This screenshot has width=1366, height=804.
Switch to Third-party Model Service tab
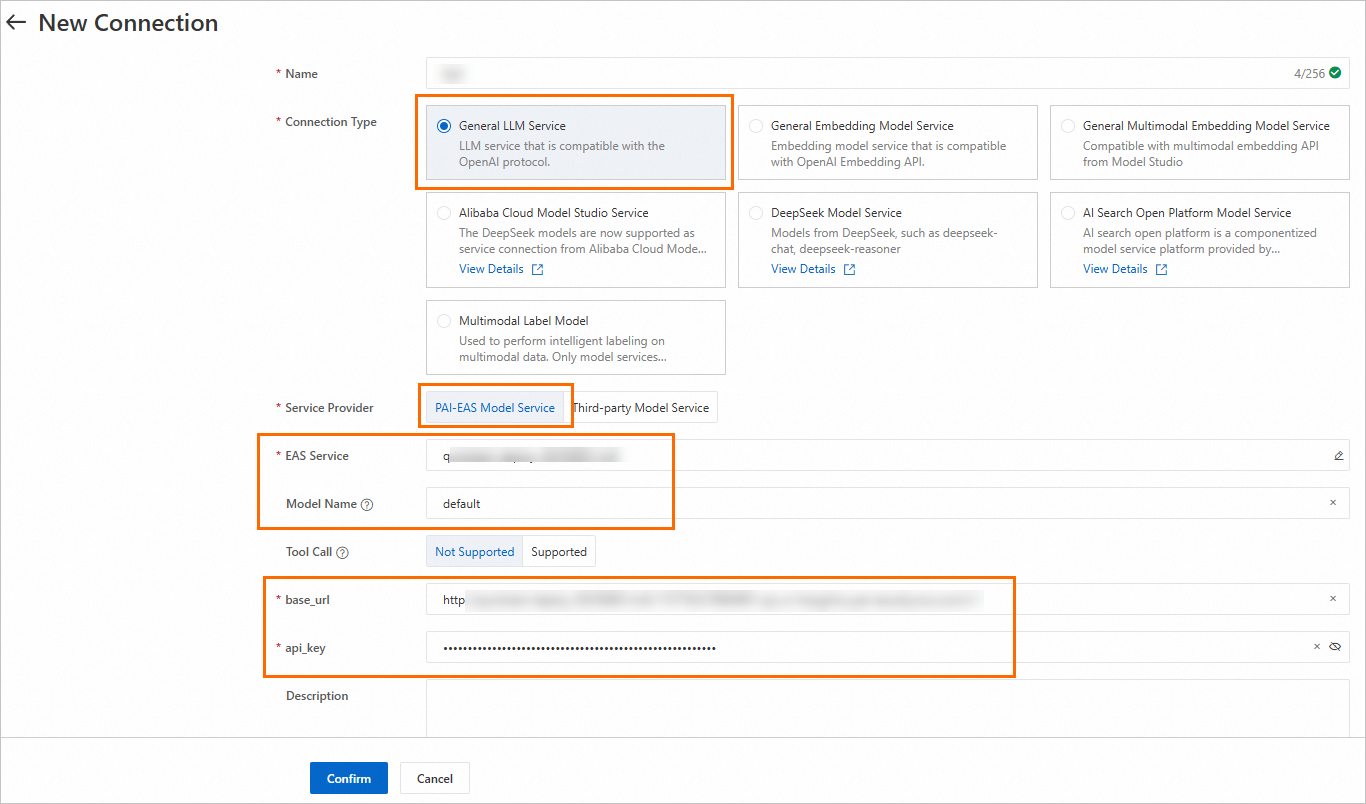point(640,408)
